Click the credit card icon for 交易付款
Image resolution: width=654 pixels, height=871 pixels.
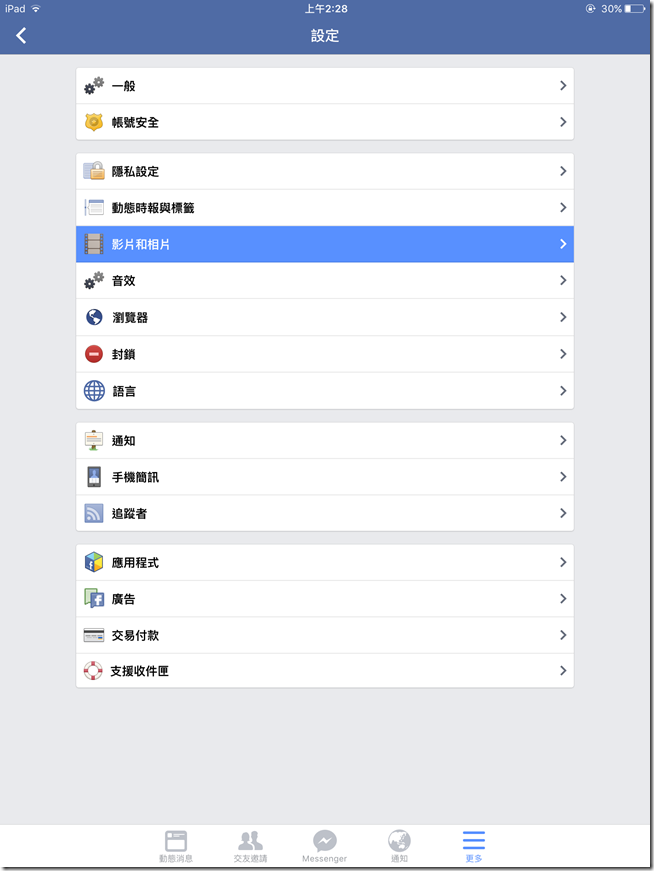click(94, 635)
